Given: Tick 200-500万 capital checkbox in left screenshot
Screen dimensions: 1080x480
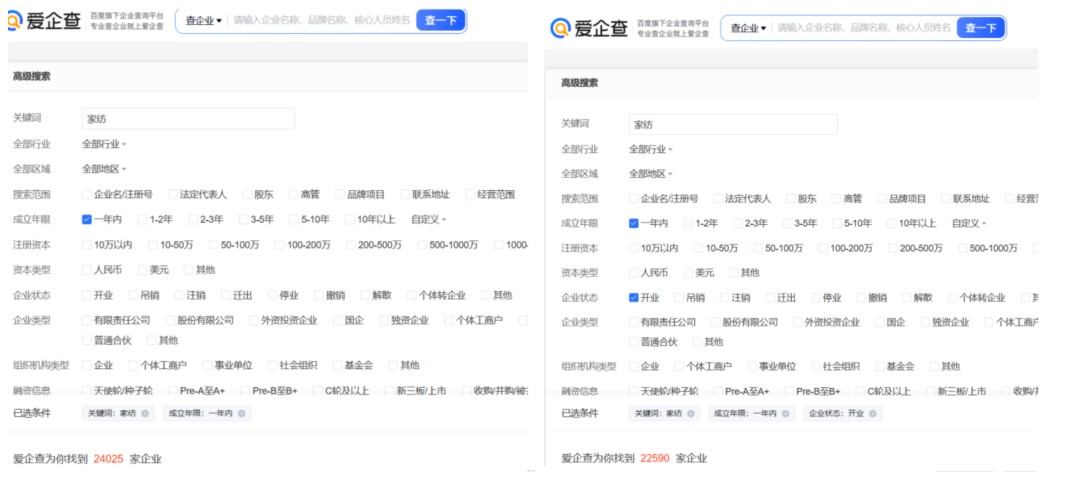Looking at the screenshot, I should tap(351, 244).
